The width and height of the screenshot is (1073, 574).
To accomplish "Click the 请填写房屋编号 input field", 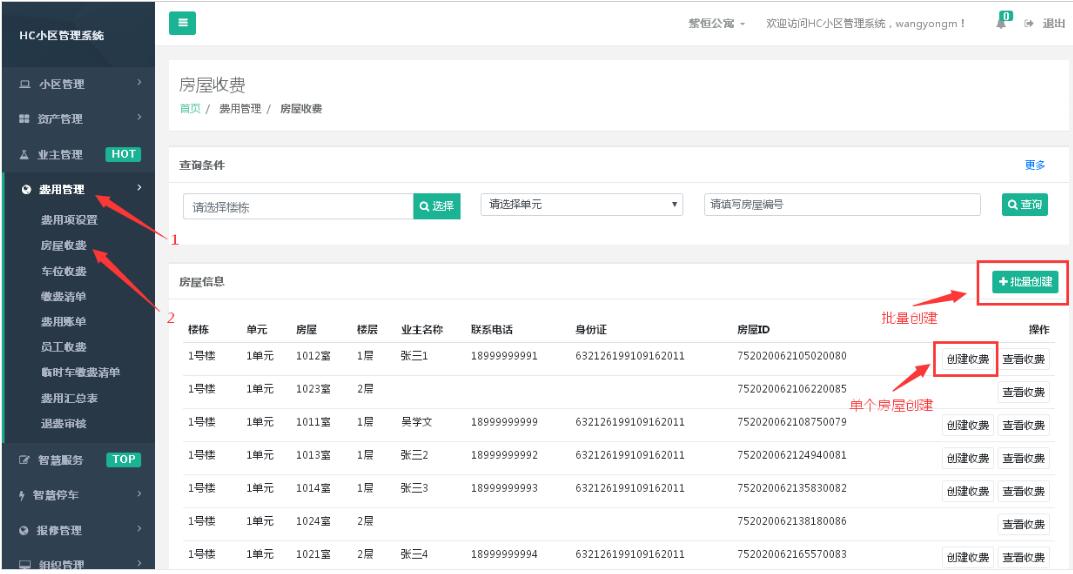I will 842,204.
